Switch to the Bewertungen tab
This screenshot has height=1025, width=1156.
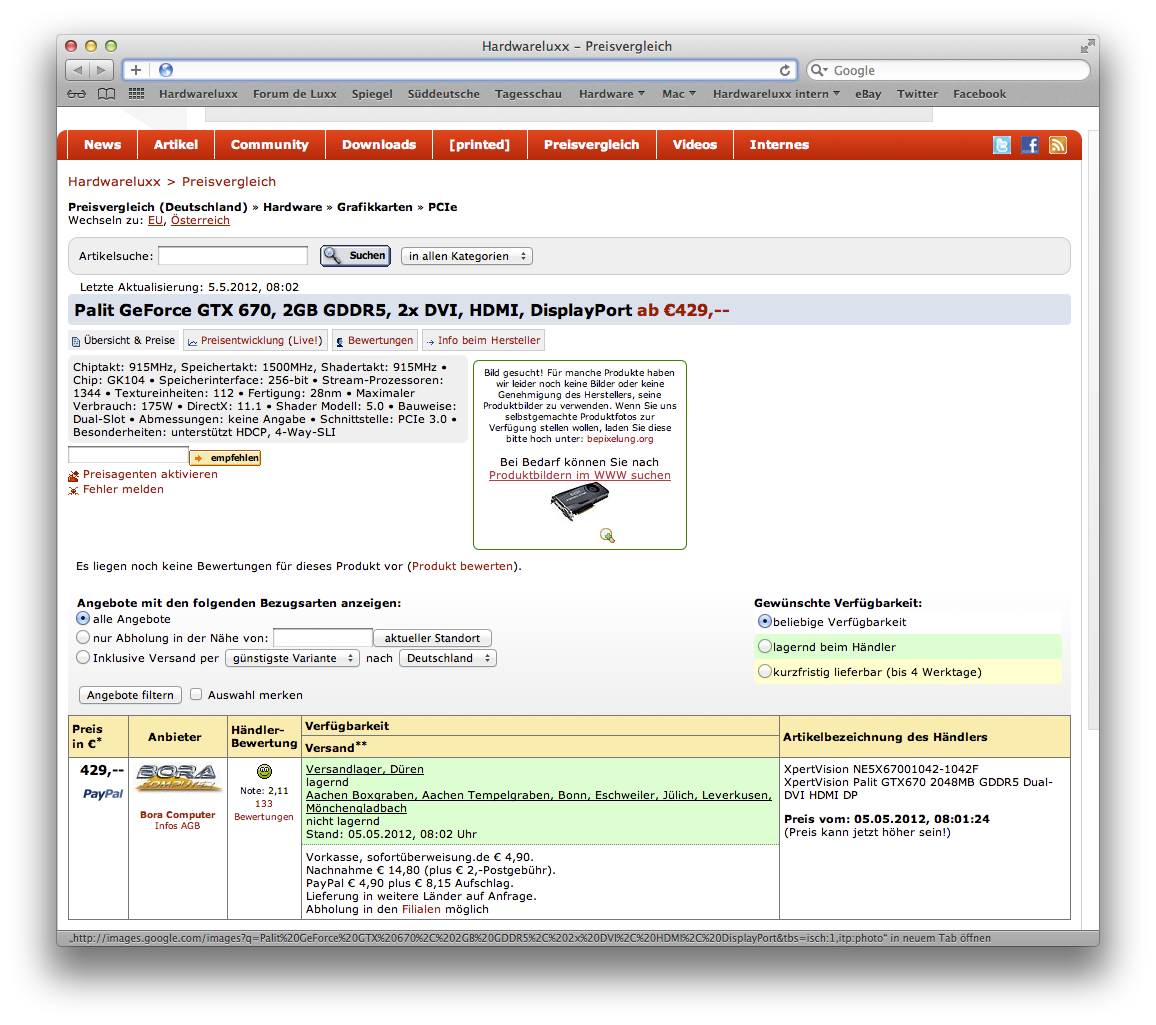375,340
